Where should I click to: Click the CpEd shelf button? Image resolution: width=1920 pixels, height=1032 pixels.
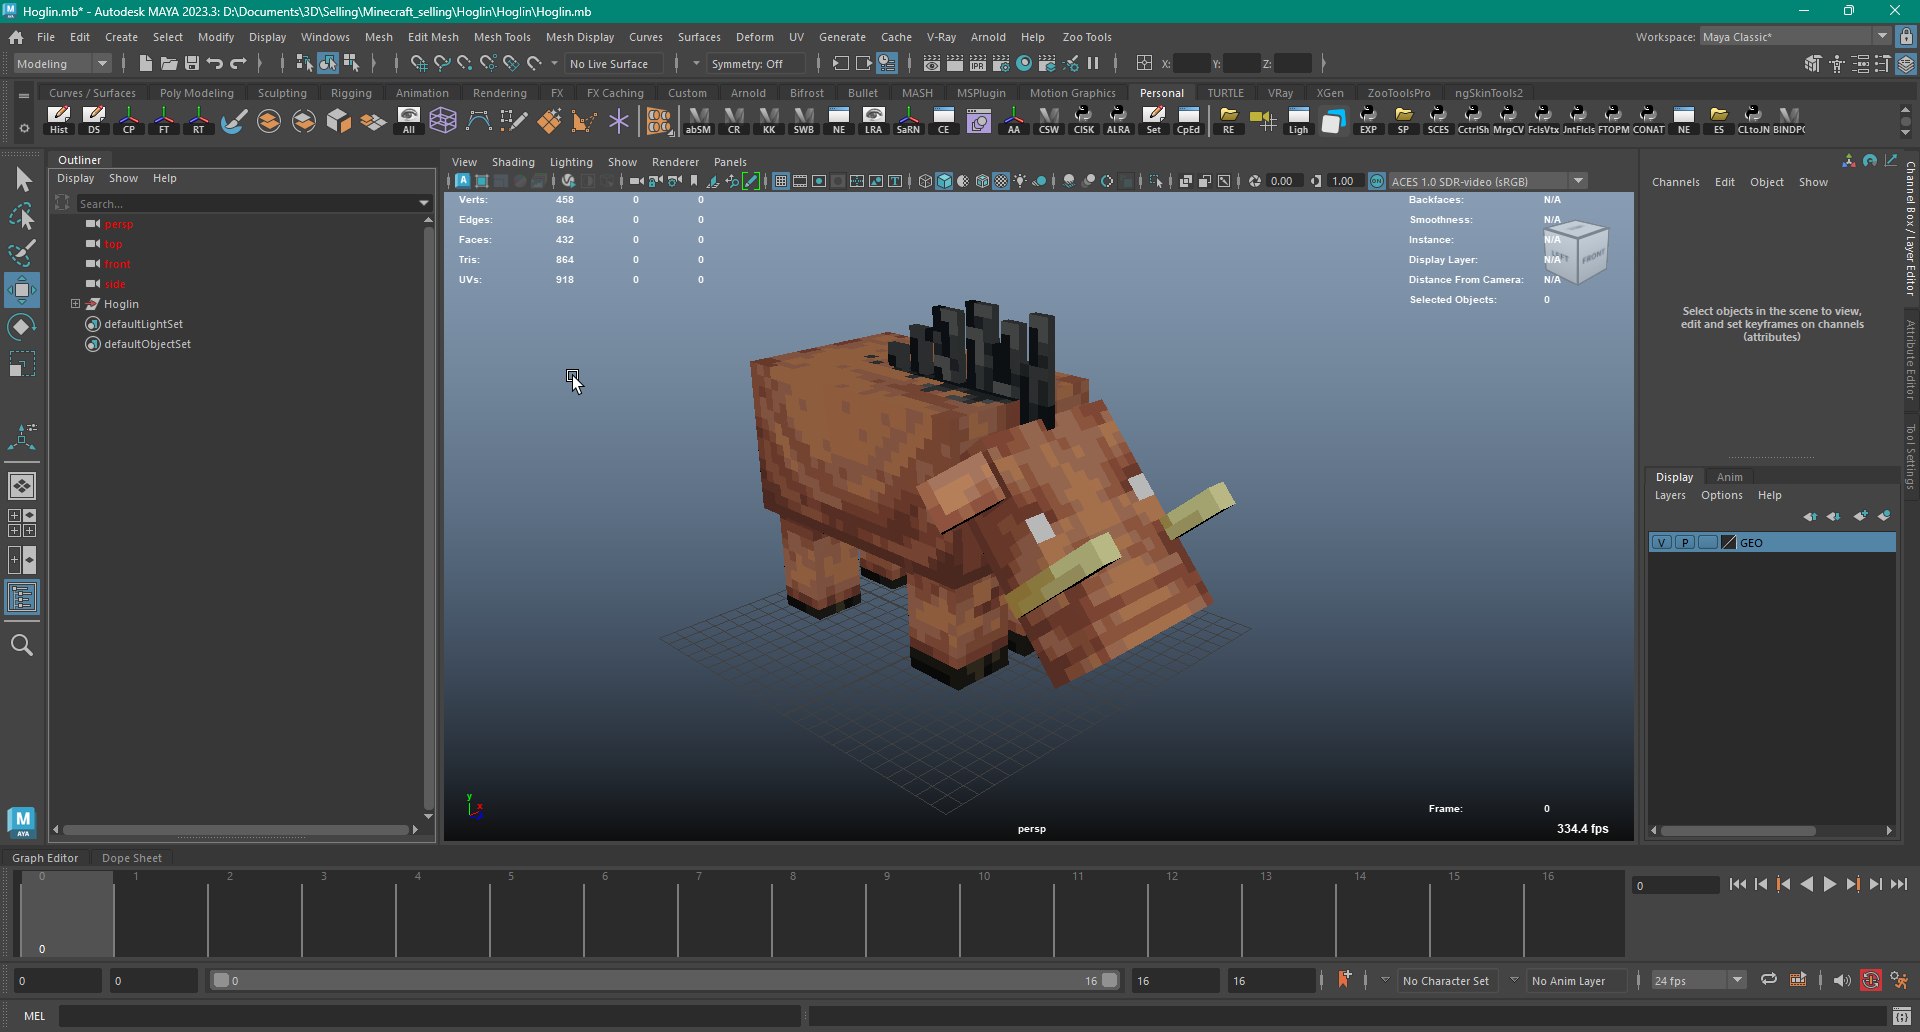tap(1188, 121)
